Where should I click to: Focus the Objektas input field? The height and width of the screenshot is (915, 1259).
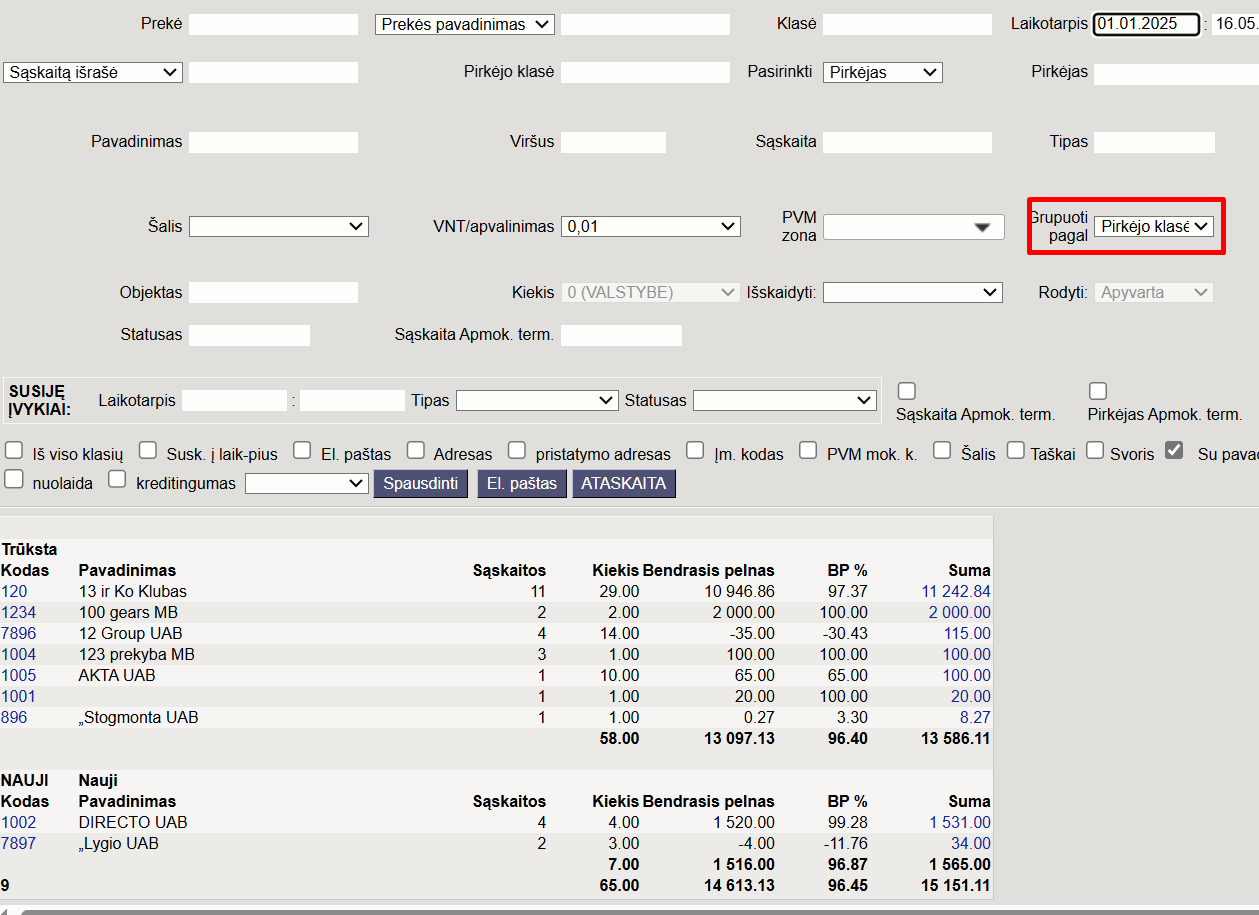(273, 292)
